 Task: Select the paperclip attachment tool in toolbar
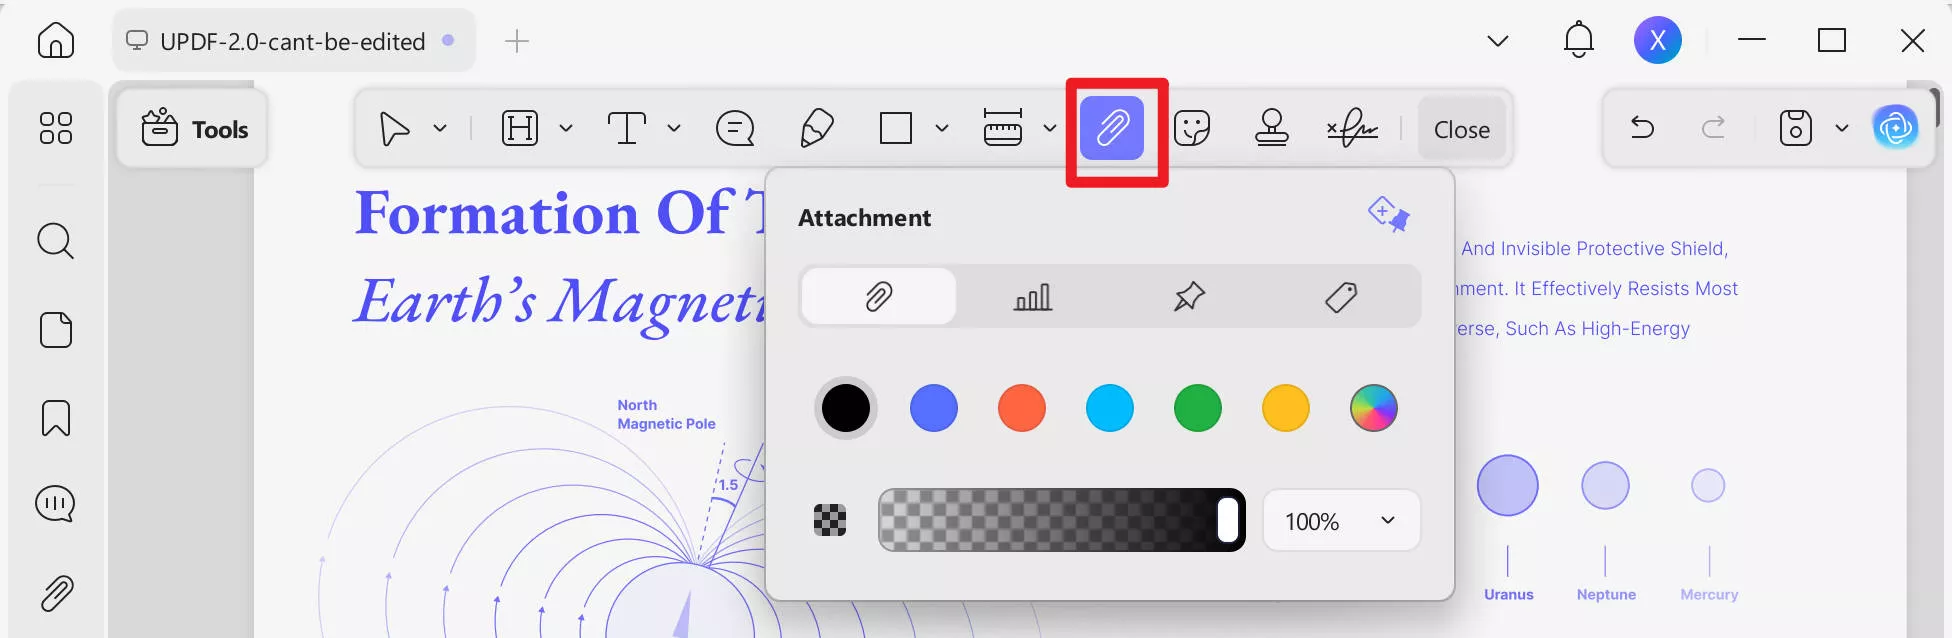click(1112, 128)
